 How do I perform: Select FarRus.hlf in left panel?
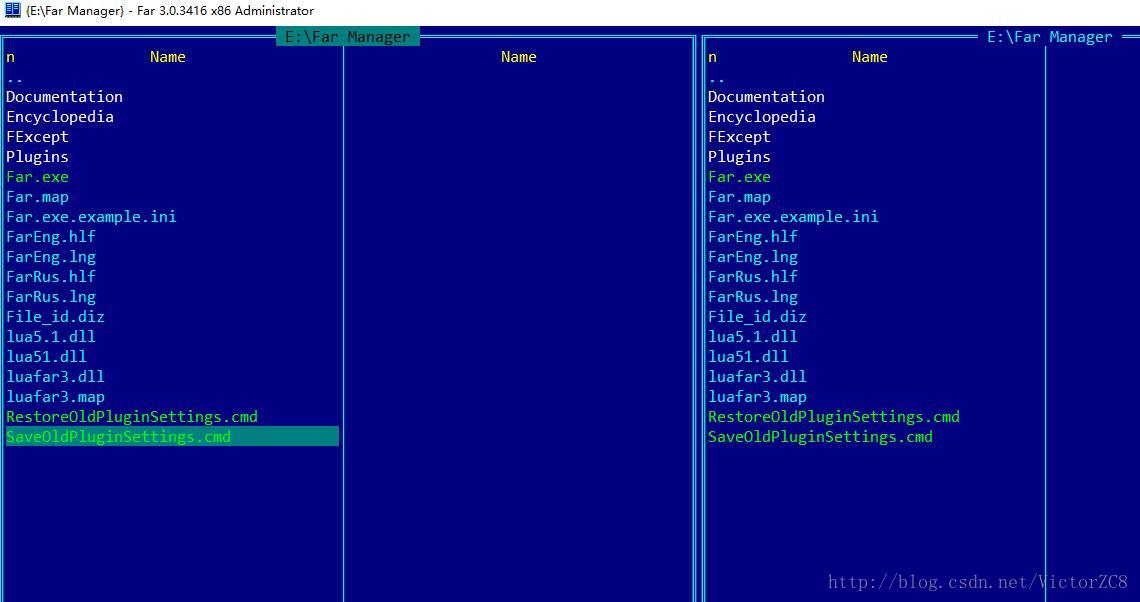(x=51, y=277)
